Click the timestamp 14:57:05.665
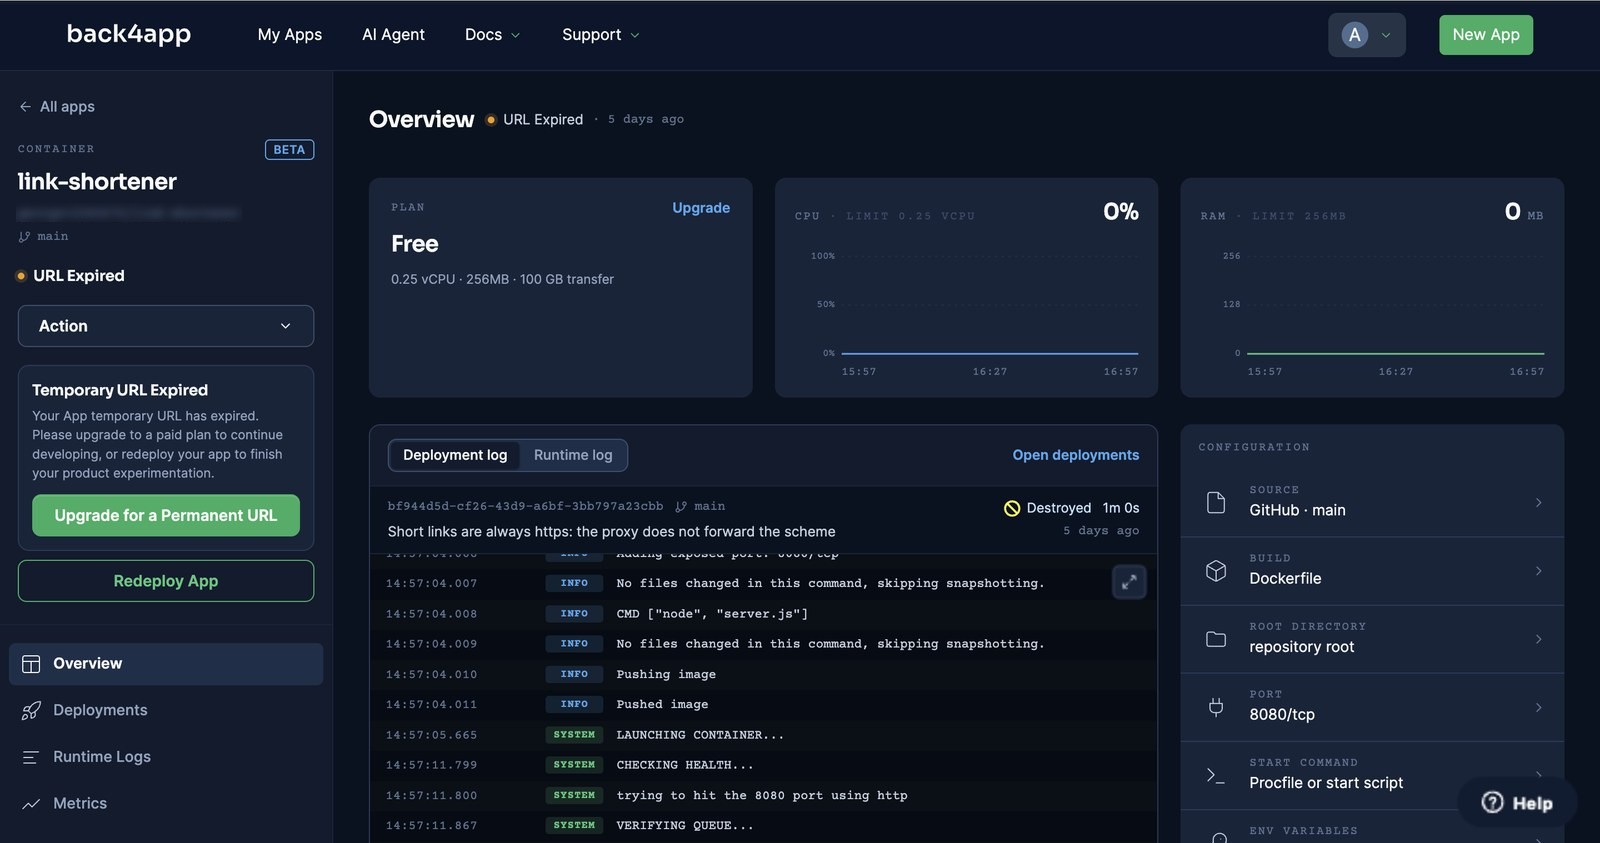1600x843 pixels. pyautogui.click(x=432, y=735)
